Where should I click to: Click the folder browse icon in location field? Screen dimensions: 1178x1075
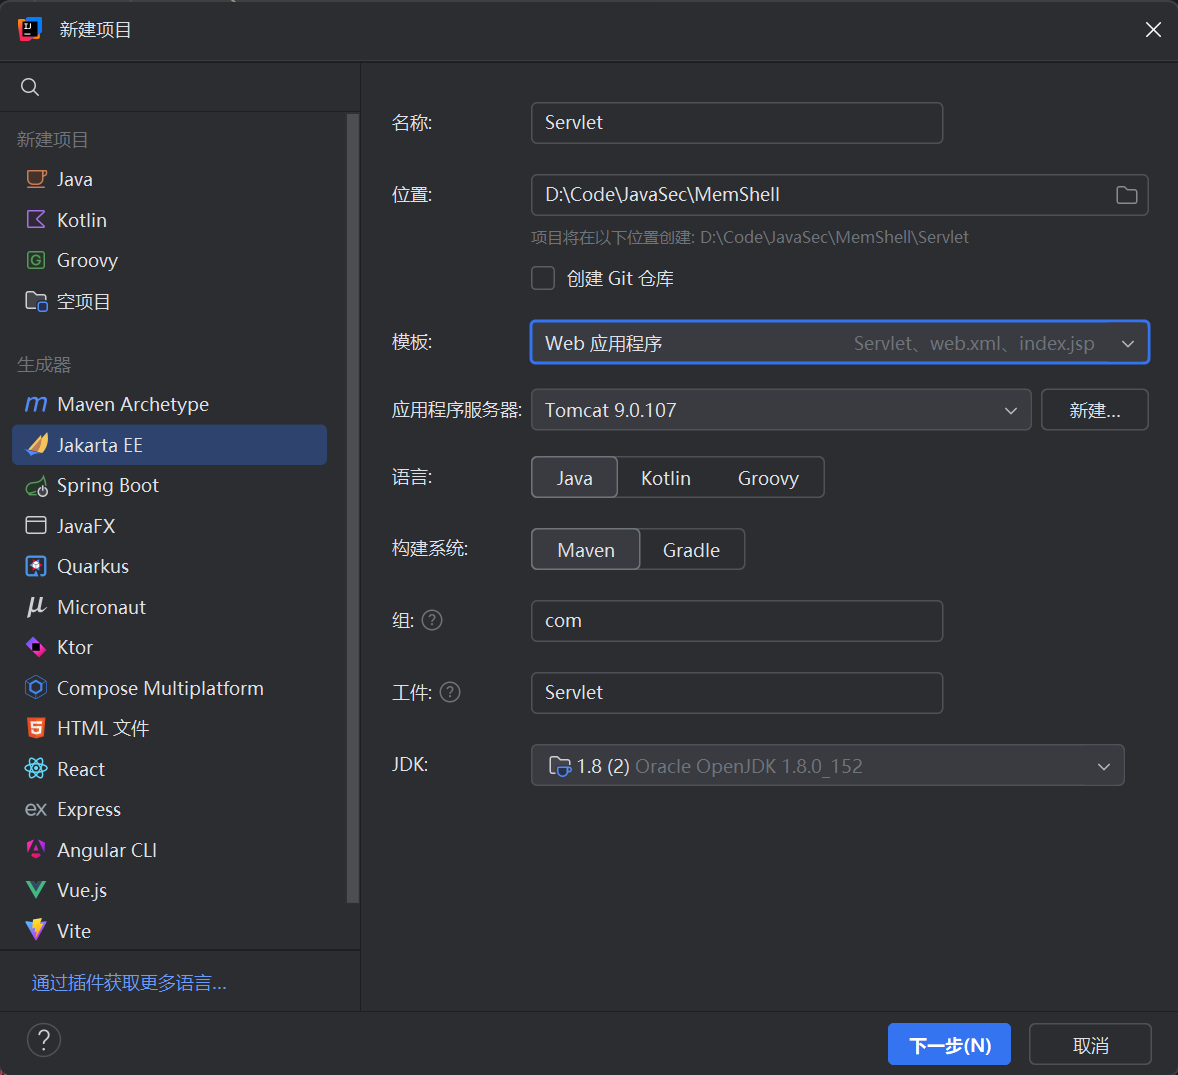[1126, 195]
